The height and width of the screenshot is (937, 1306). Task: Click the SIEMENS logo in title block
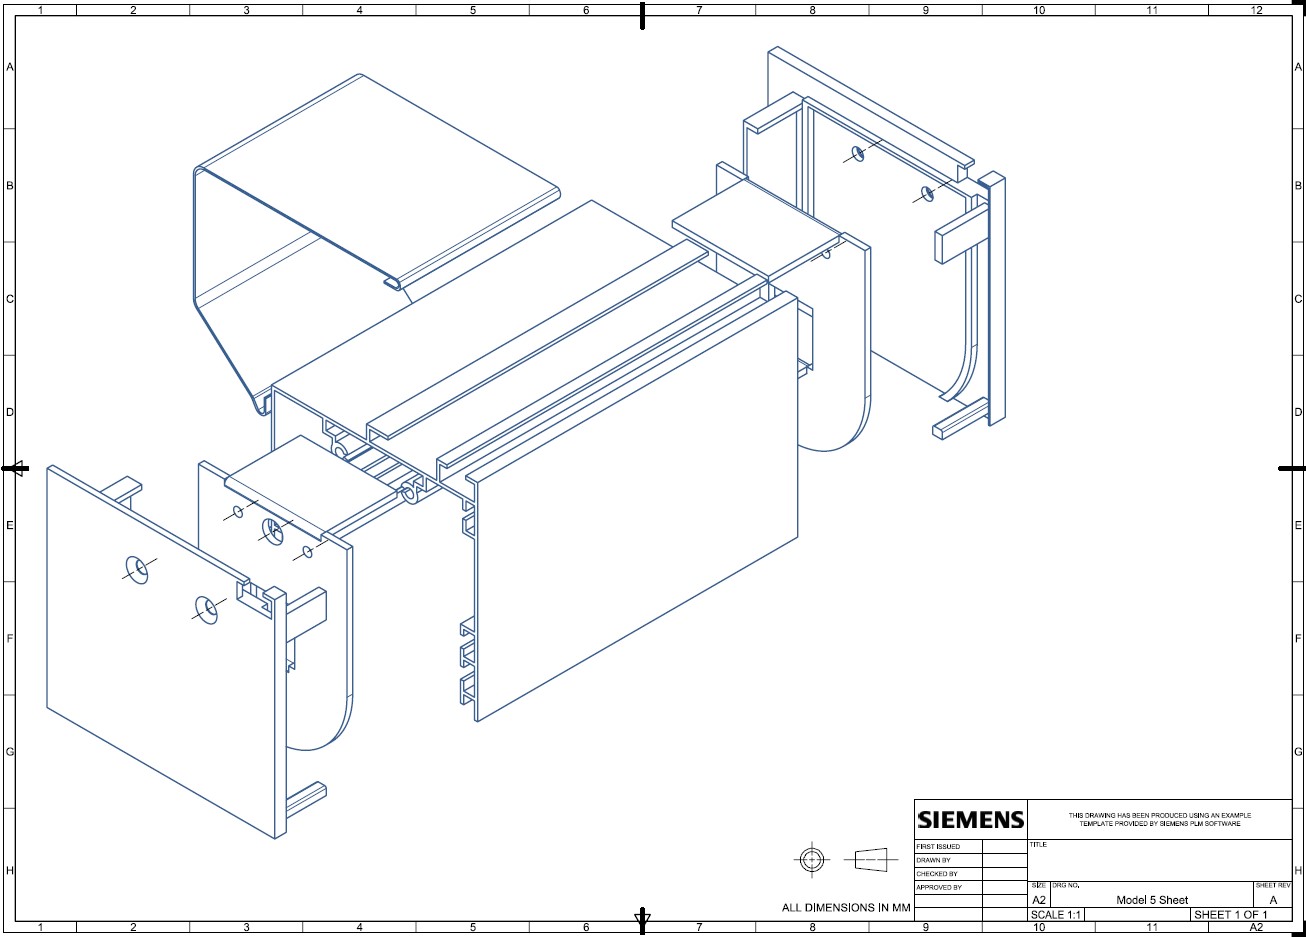970,820
